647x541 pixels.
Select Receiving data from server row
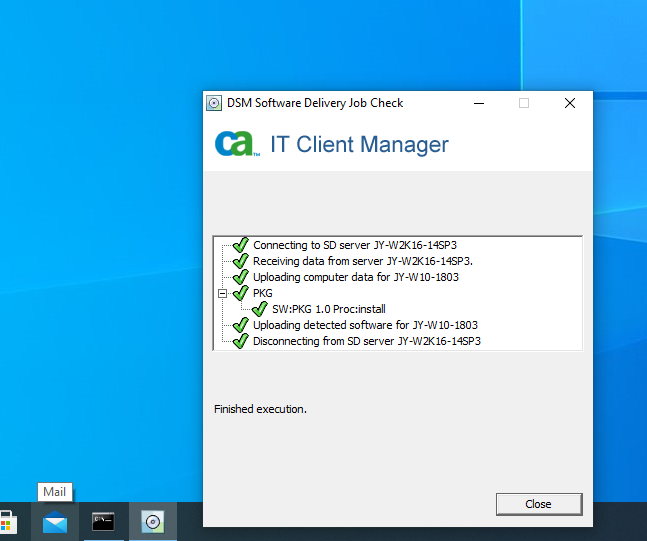point(363,261)
